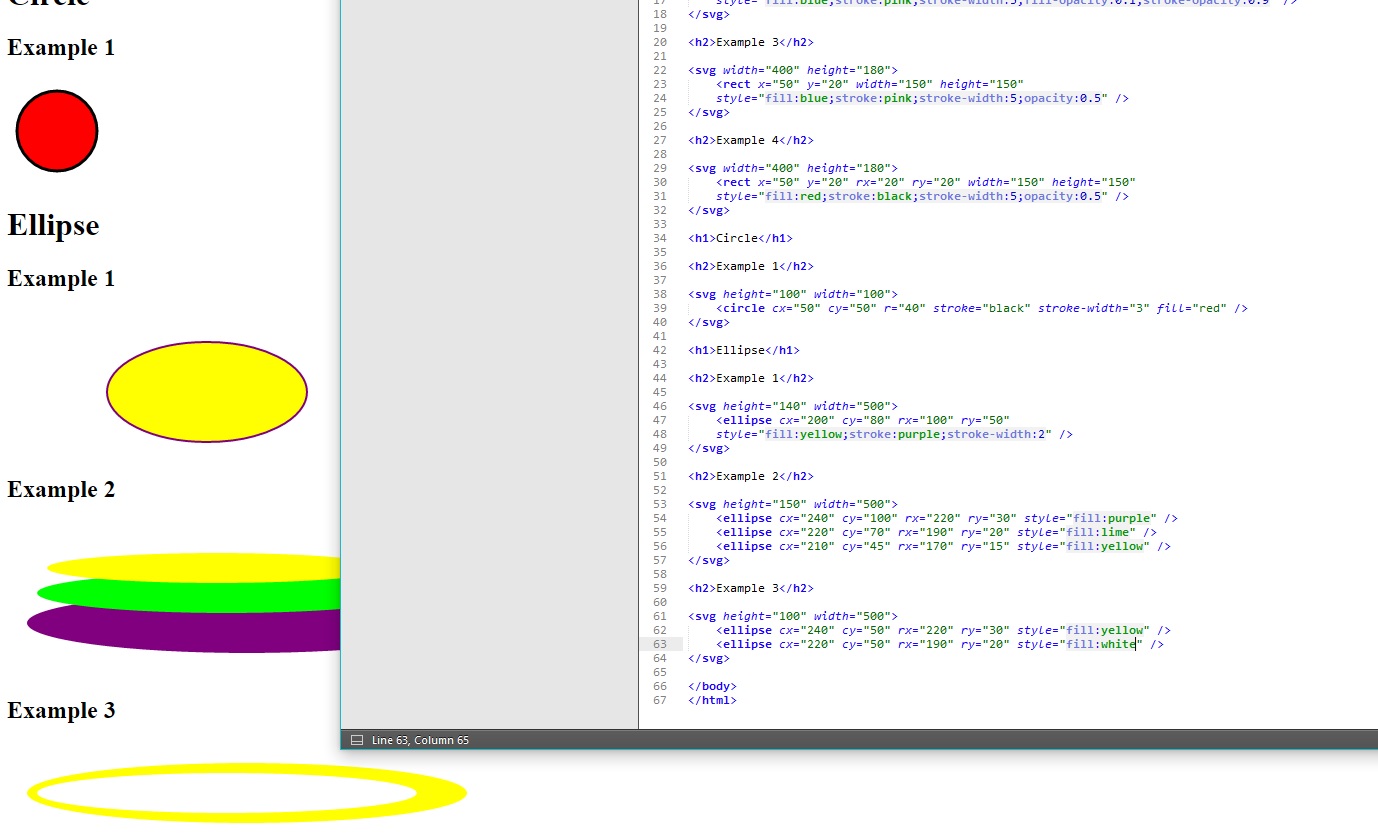Click the small panel icon in editor status bar
This screenshot has width=1378, height=834.
[x=357, y=740]
